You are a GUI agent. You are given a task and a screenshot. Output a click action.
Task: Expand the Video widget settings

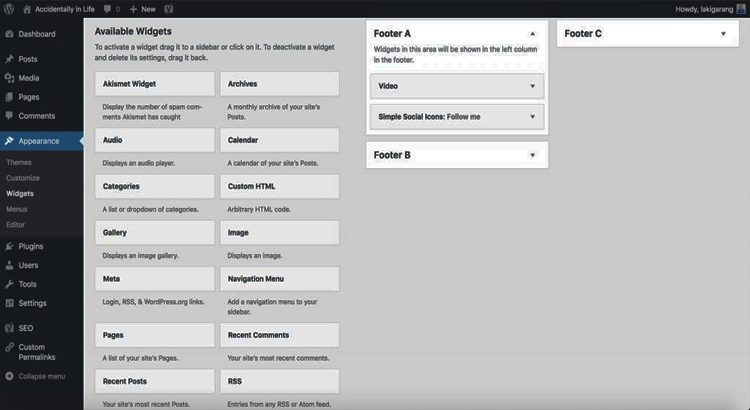pos(533,86)
